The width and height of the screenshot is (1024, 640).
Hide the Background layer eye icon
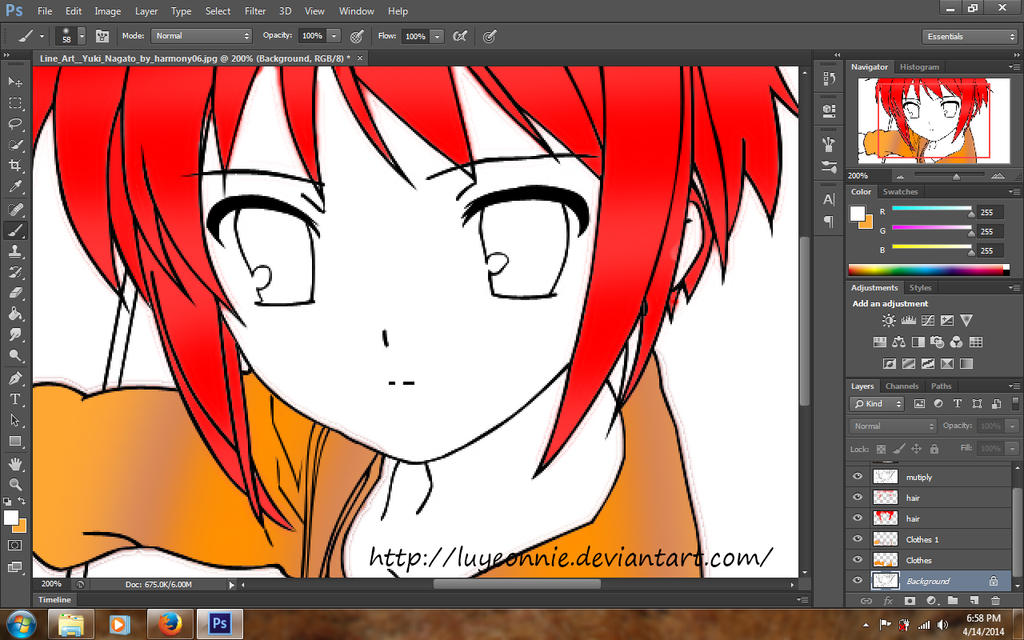point(857,581)
